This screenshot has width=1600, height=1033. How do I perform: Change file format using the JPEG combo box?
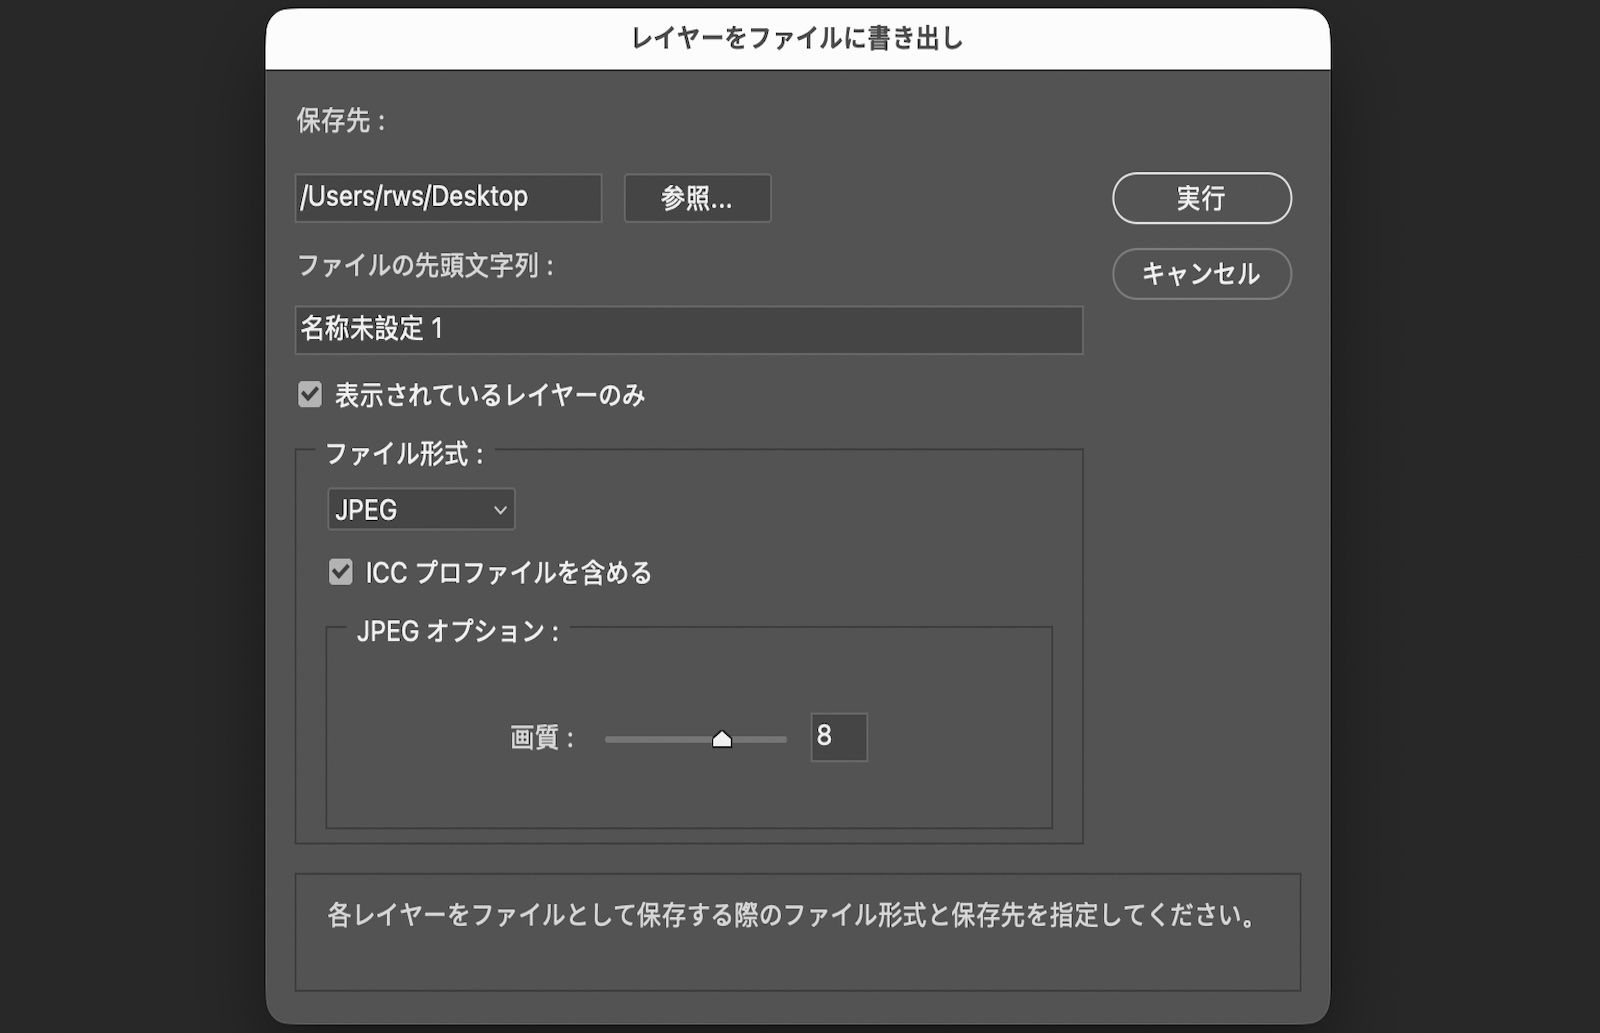point(421,509)
